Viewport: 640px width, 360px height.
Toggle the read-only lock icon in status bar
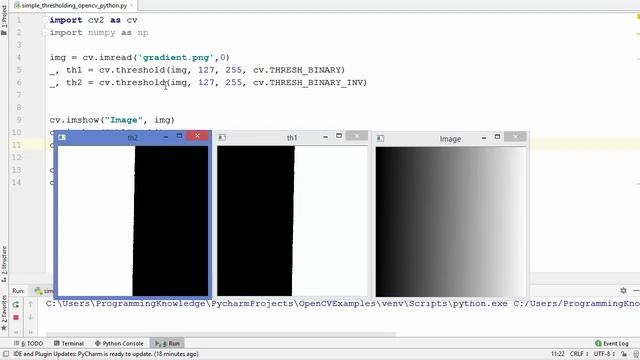tap(624, 354)
